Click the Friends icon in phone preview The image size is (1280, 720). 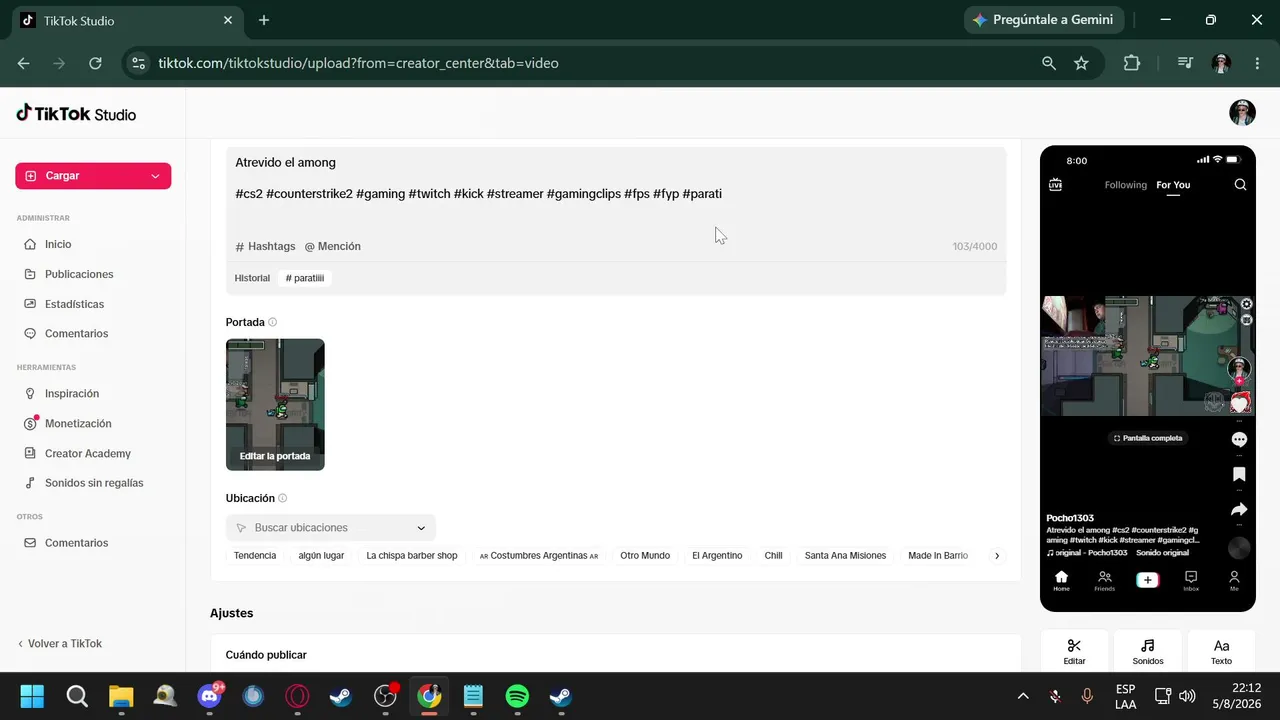tap(1104, 580)
